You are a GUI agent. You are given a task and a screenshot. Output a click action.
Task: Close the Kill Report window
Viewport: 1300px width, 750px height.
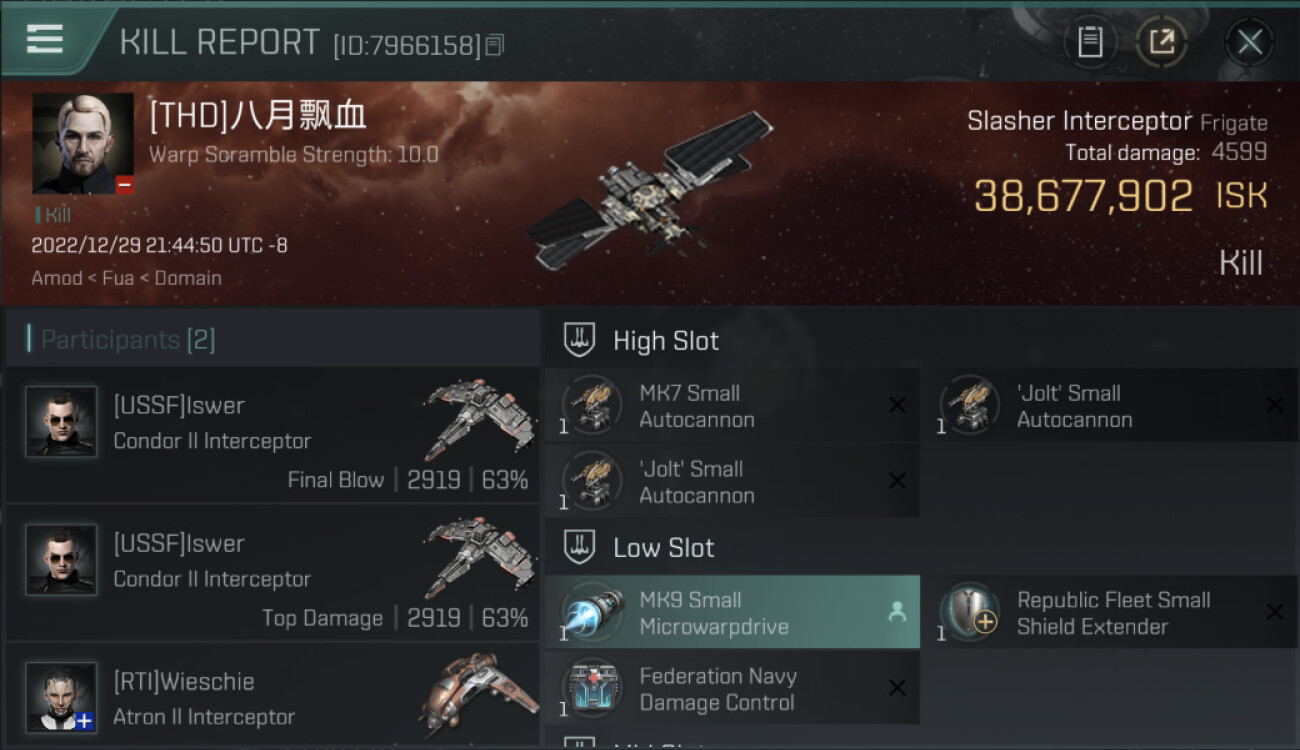[x=1249, y=42]
